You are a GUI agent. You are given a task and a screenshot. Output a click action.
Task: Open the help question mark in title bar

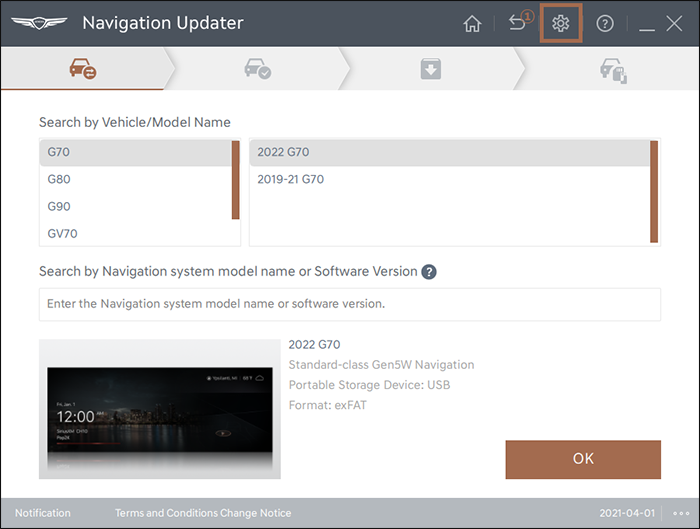click(x=605, y=23)
